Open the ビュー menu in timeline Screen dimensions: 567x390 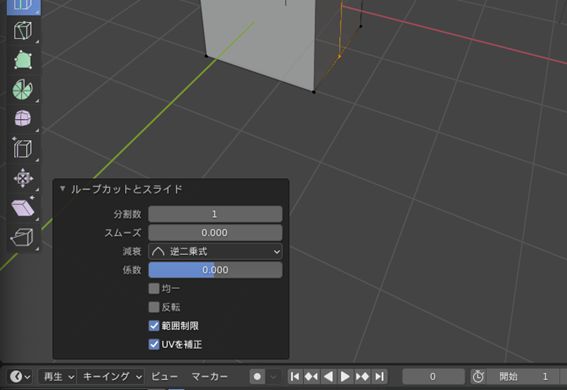click(165, 377)
